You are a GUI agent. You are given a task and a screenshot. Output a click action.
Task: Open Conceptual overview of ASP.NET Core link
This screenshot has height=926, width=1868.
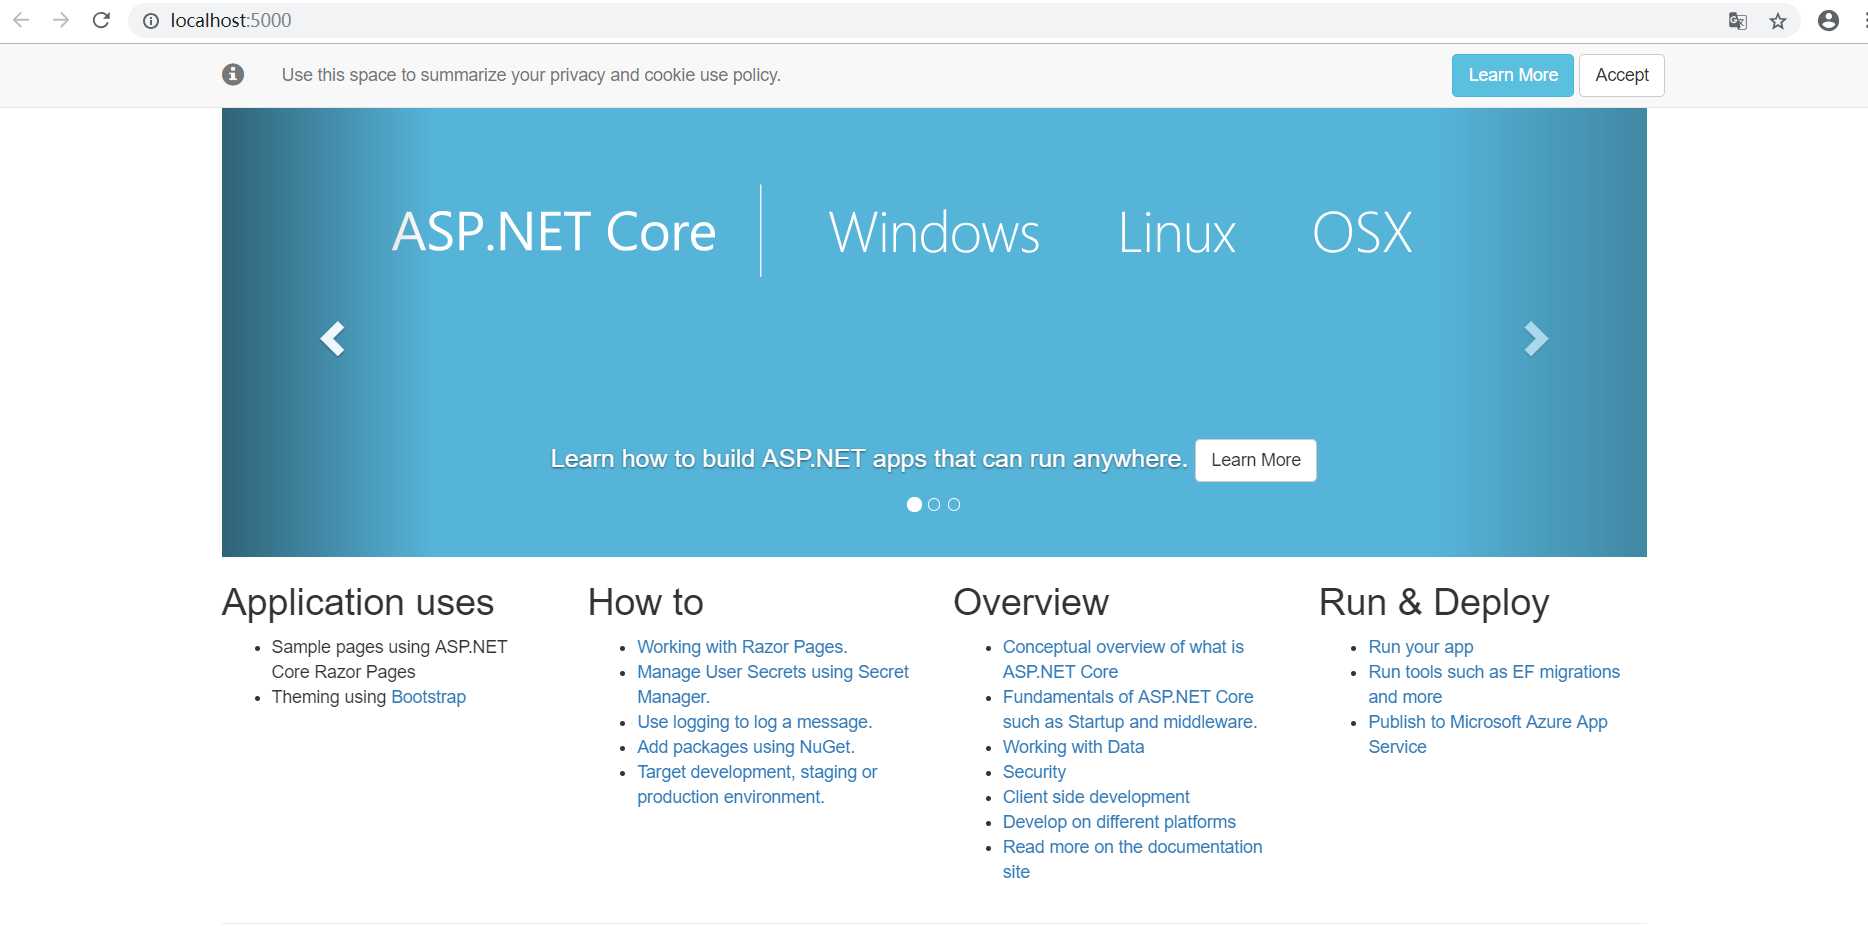(x=1122, y=659)
